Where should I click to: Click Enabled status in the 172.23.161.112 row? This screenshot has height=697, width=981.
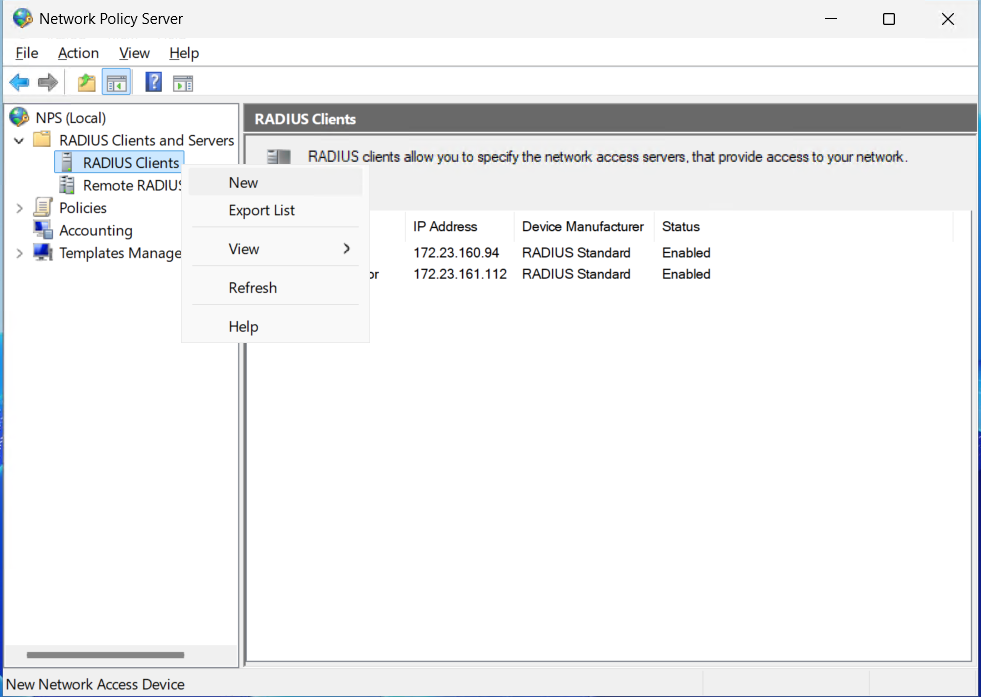[x=686, y=274]
